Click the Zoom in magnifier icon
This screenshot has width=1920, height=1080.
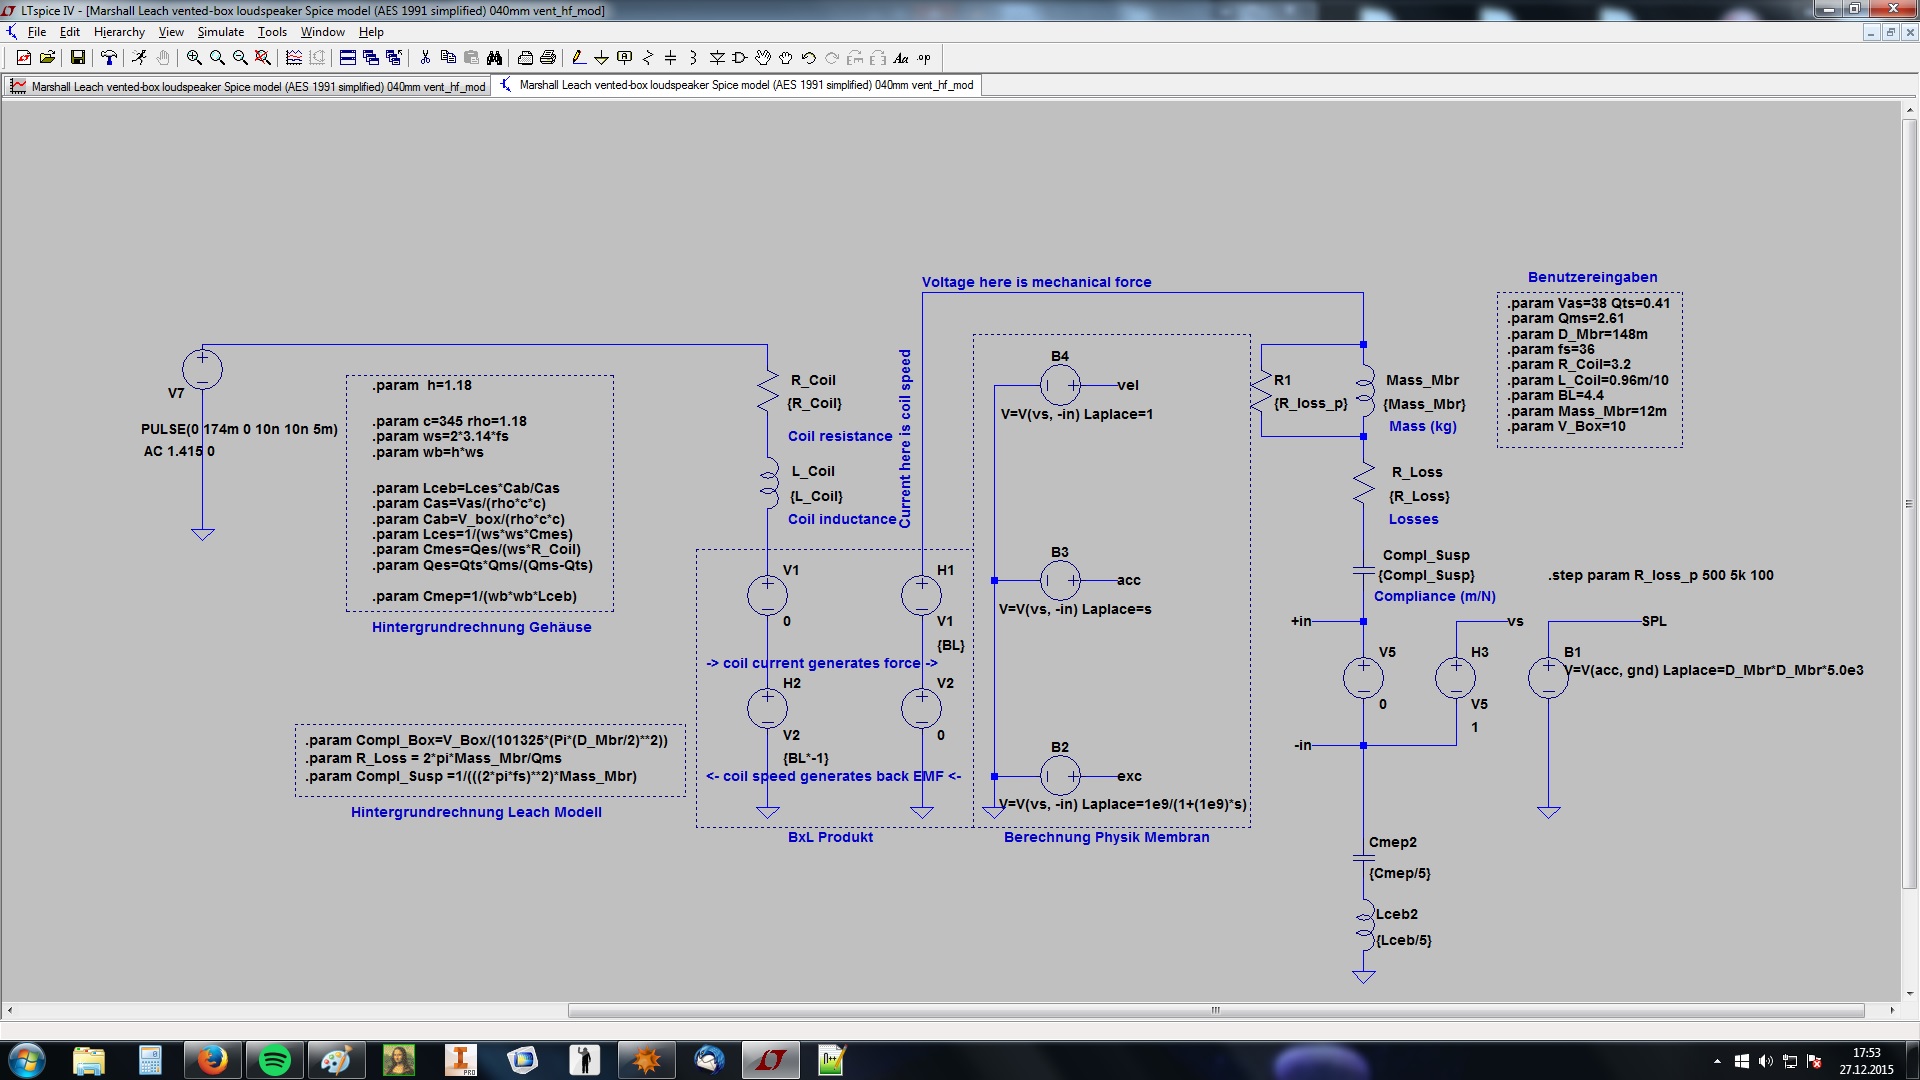[194, 58]
